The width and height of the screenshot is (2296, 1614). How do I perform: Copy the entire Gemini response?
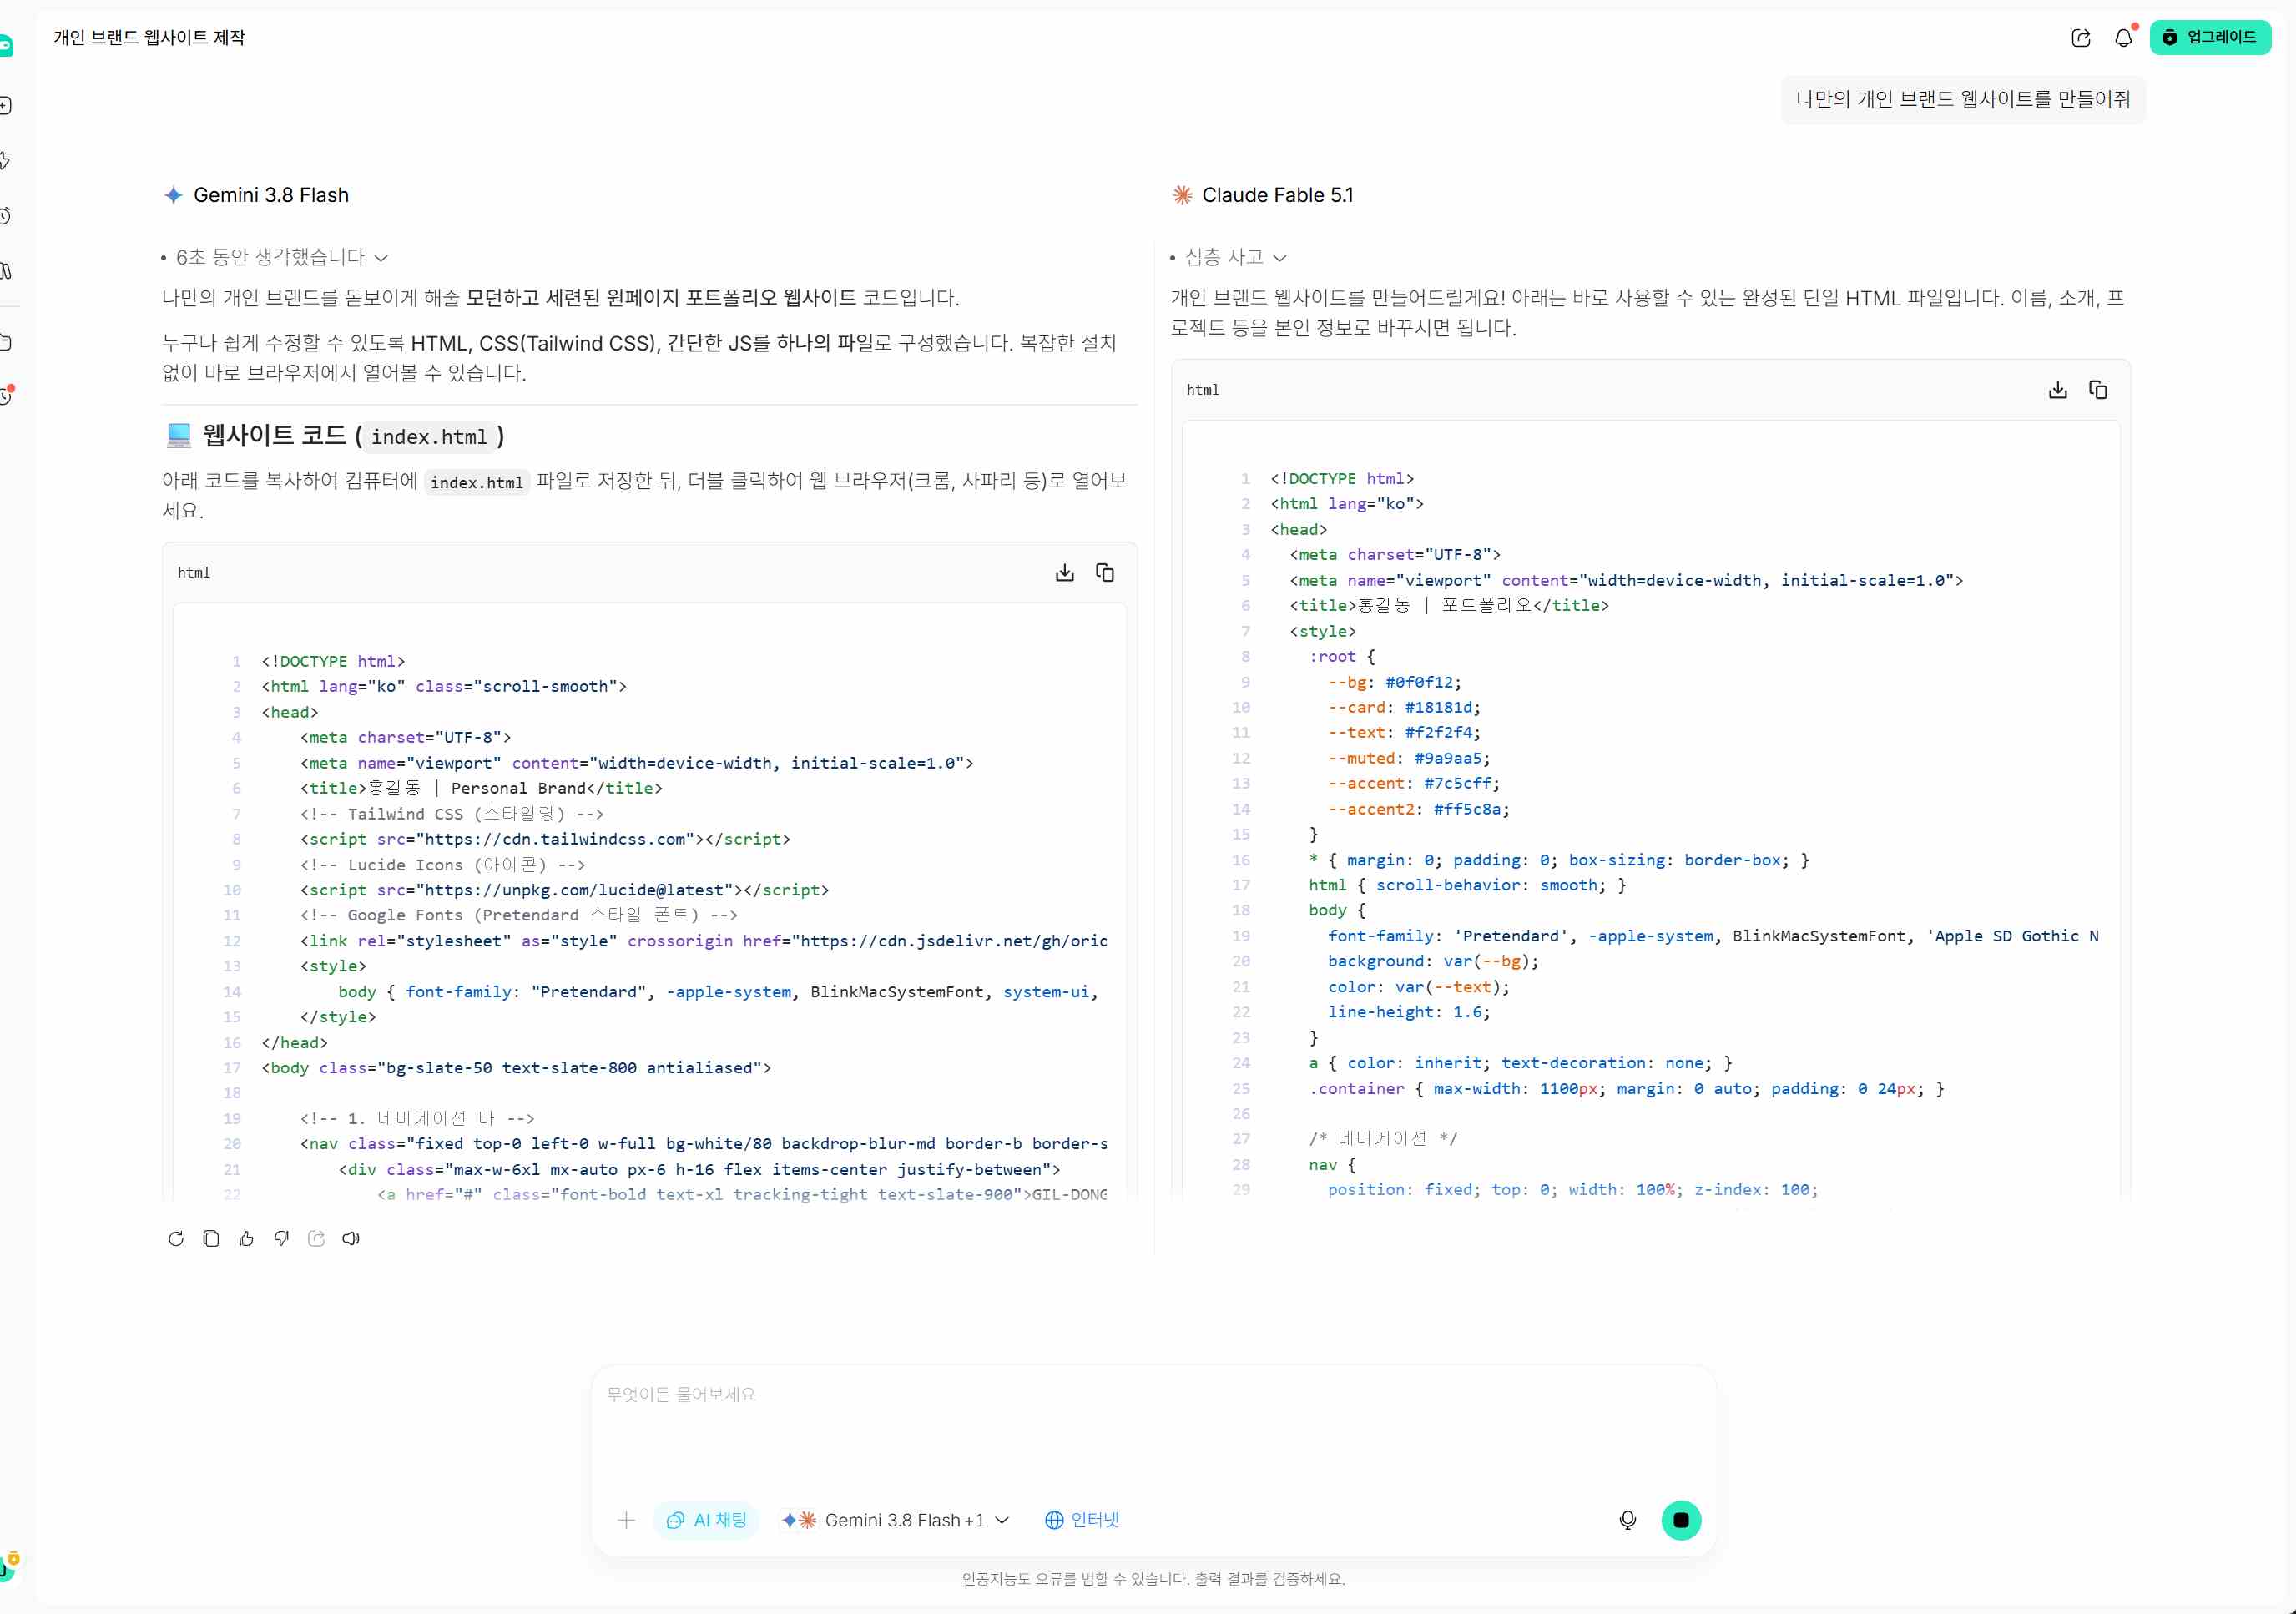coord(211,1239)
